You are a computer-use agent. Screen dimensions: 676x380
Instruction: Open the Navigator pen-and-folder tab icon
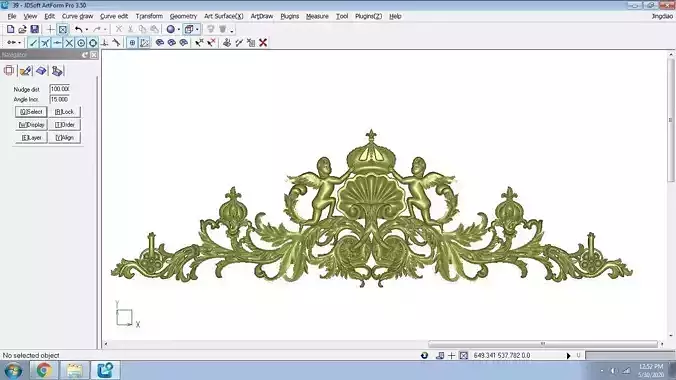[x=25, y=71]
